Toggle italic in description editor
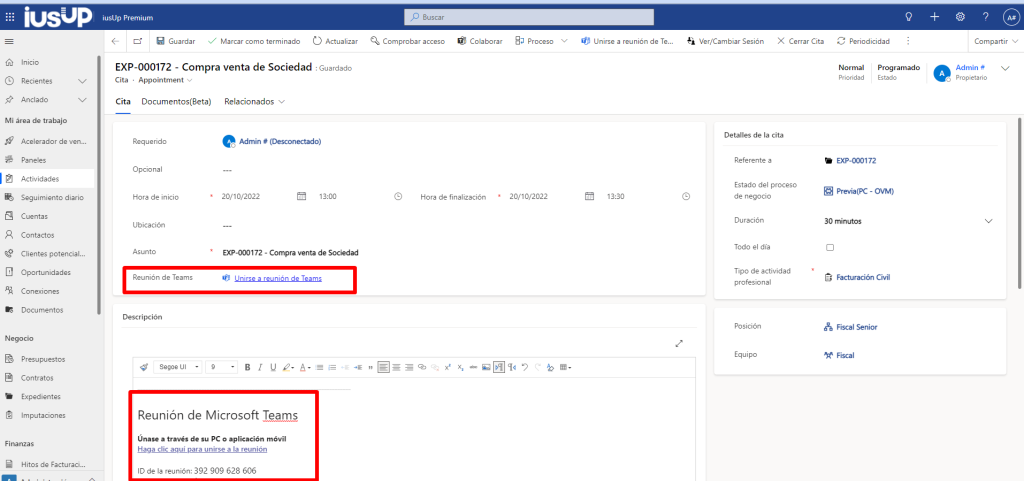Viewport: 1024px width, 481px height. pos(260,367)
